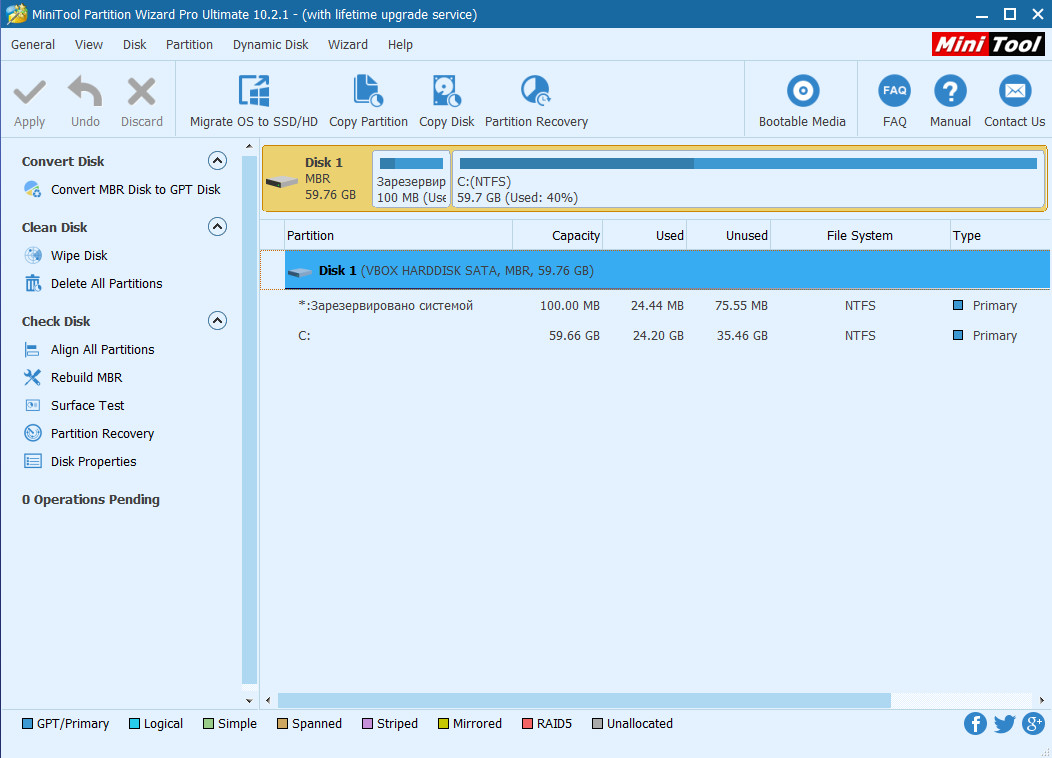Create Bootable Media from the toolbar
1052x758 pixels.
pos(802,101)
